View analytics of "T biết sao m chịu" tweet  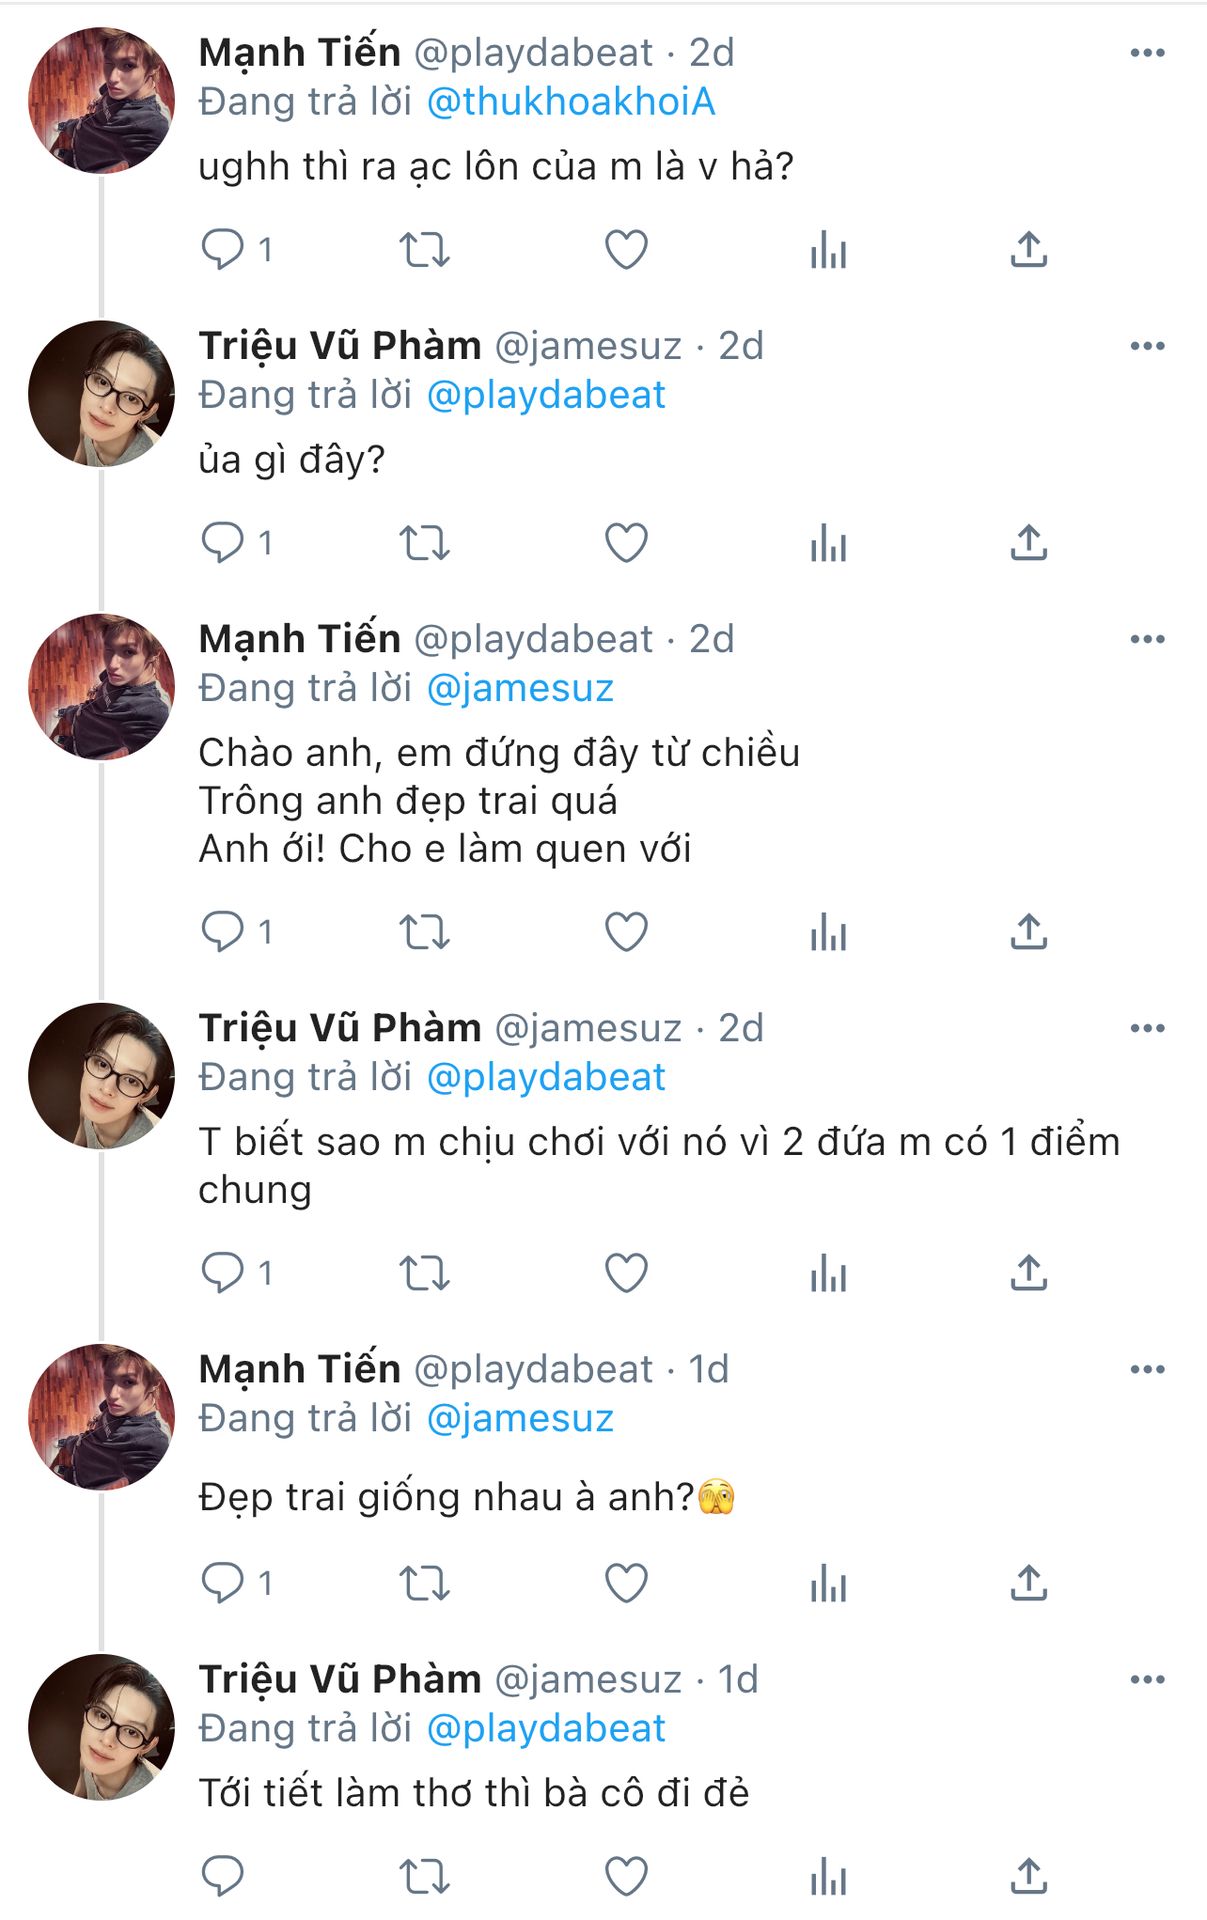pos(828,1273)
